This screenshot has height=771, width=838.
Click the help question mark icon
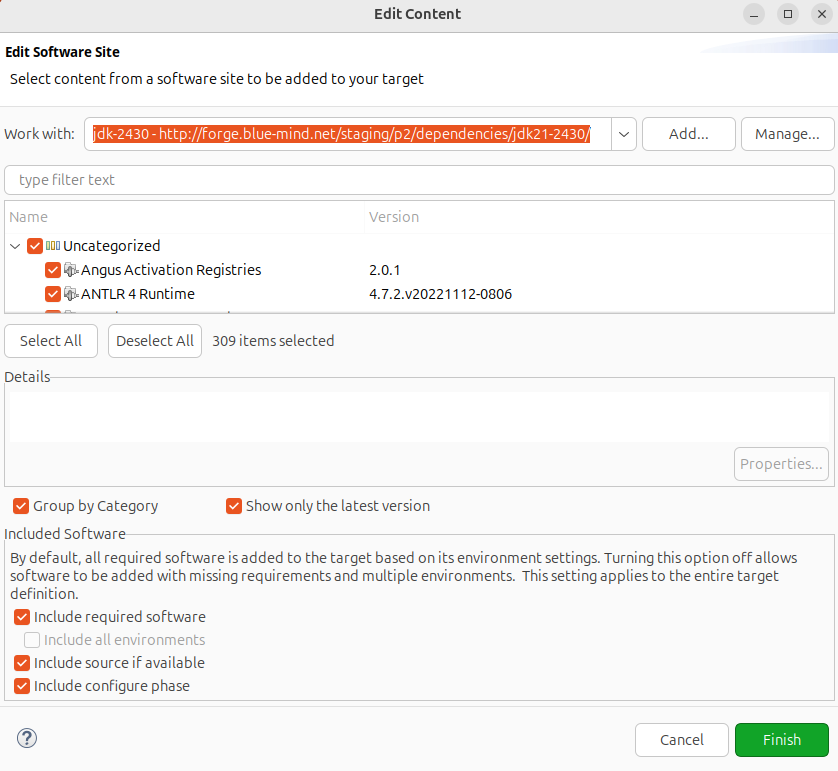tap(27, 739)
